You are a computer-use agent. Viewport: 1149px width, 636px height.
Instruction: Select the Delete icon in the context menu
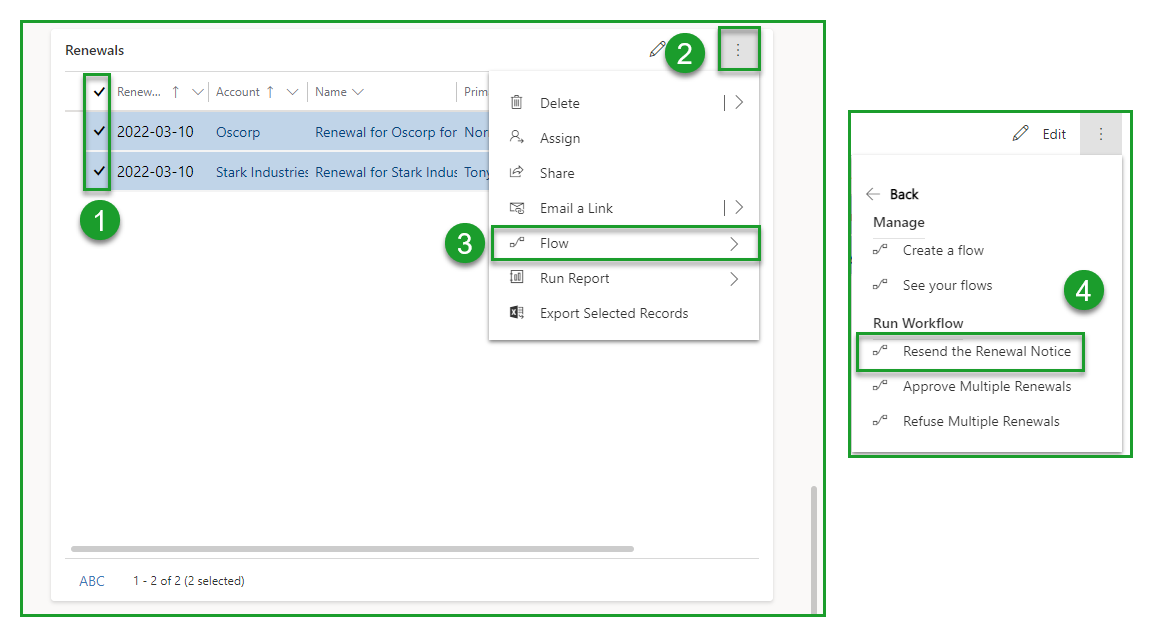(x=516, y=102)
